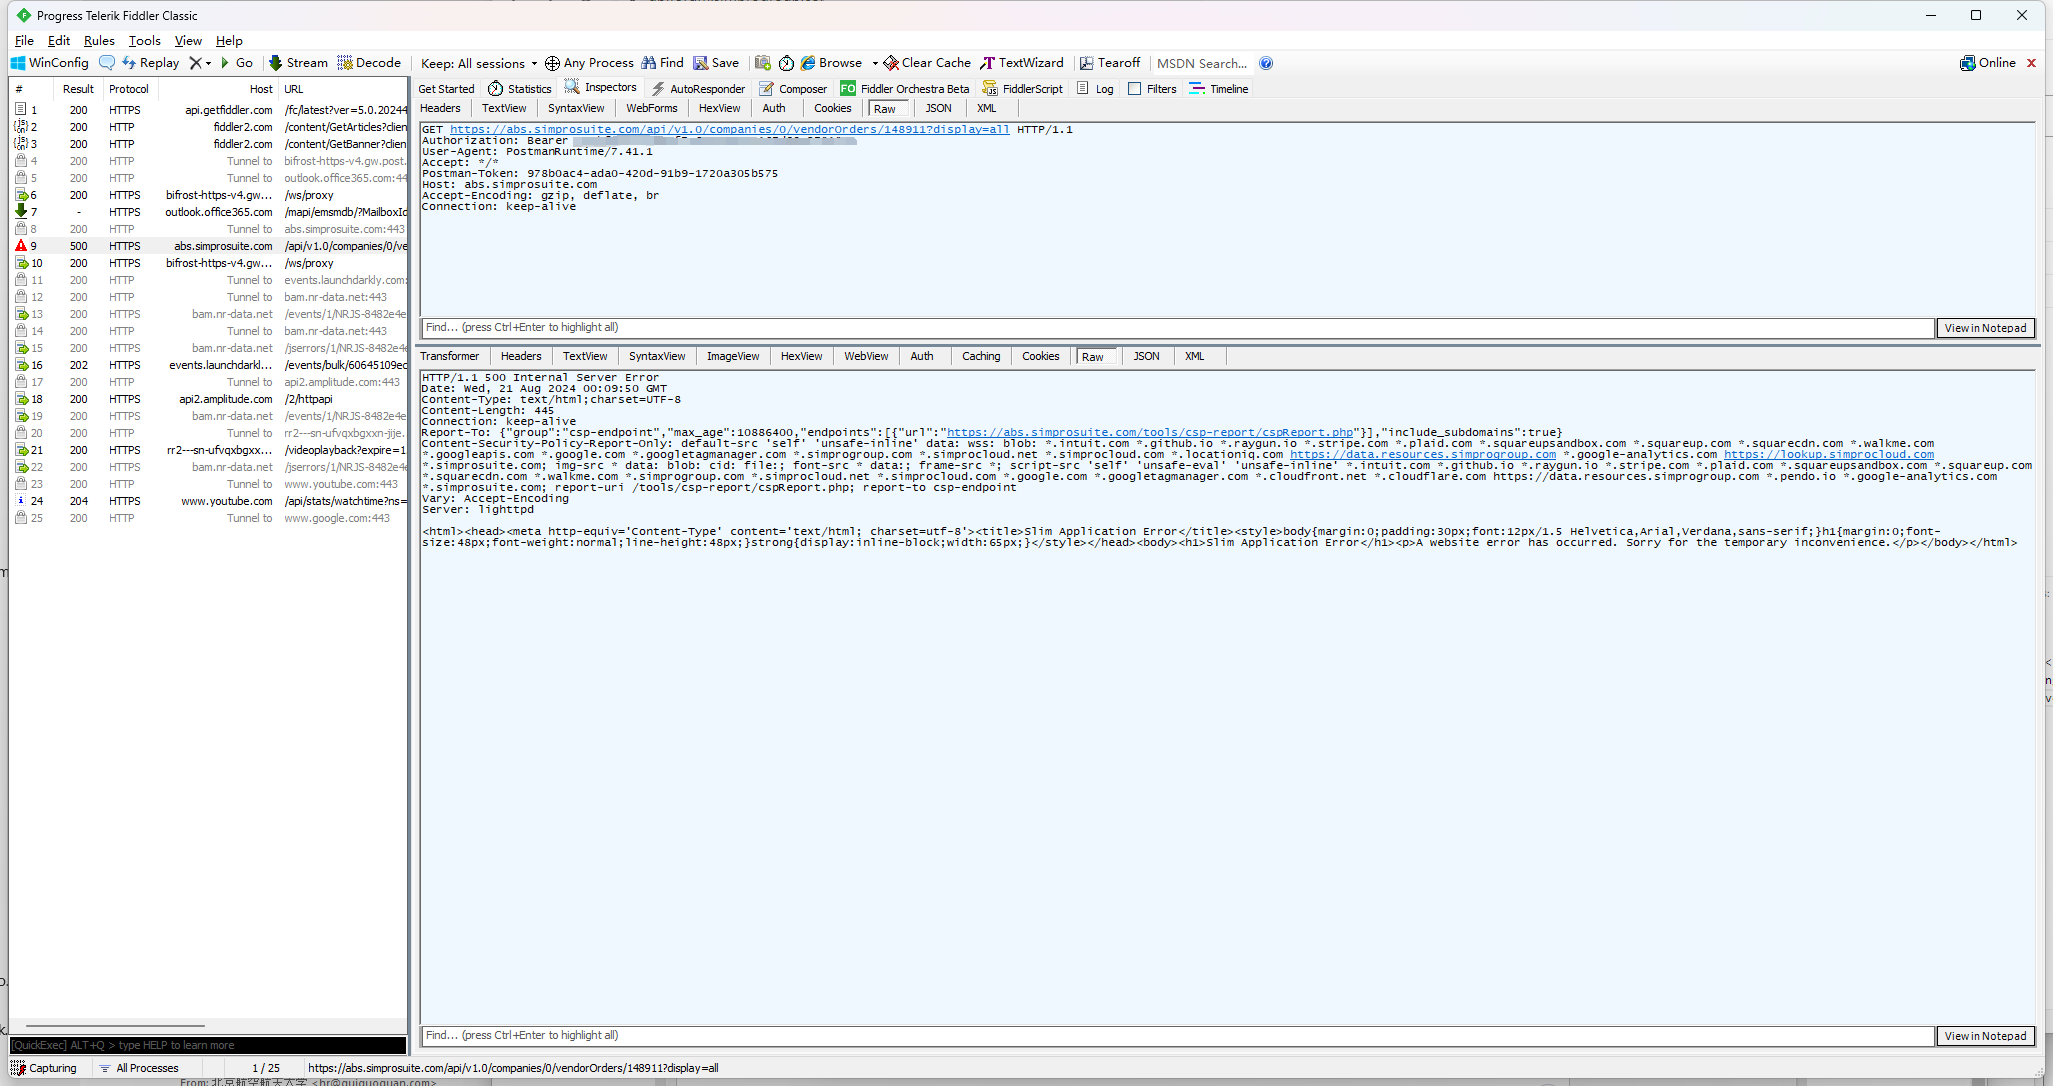Open the Tools menu
The width and height of the screenshot is (2053, 1086).
144,41
